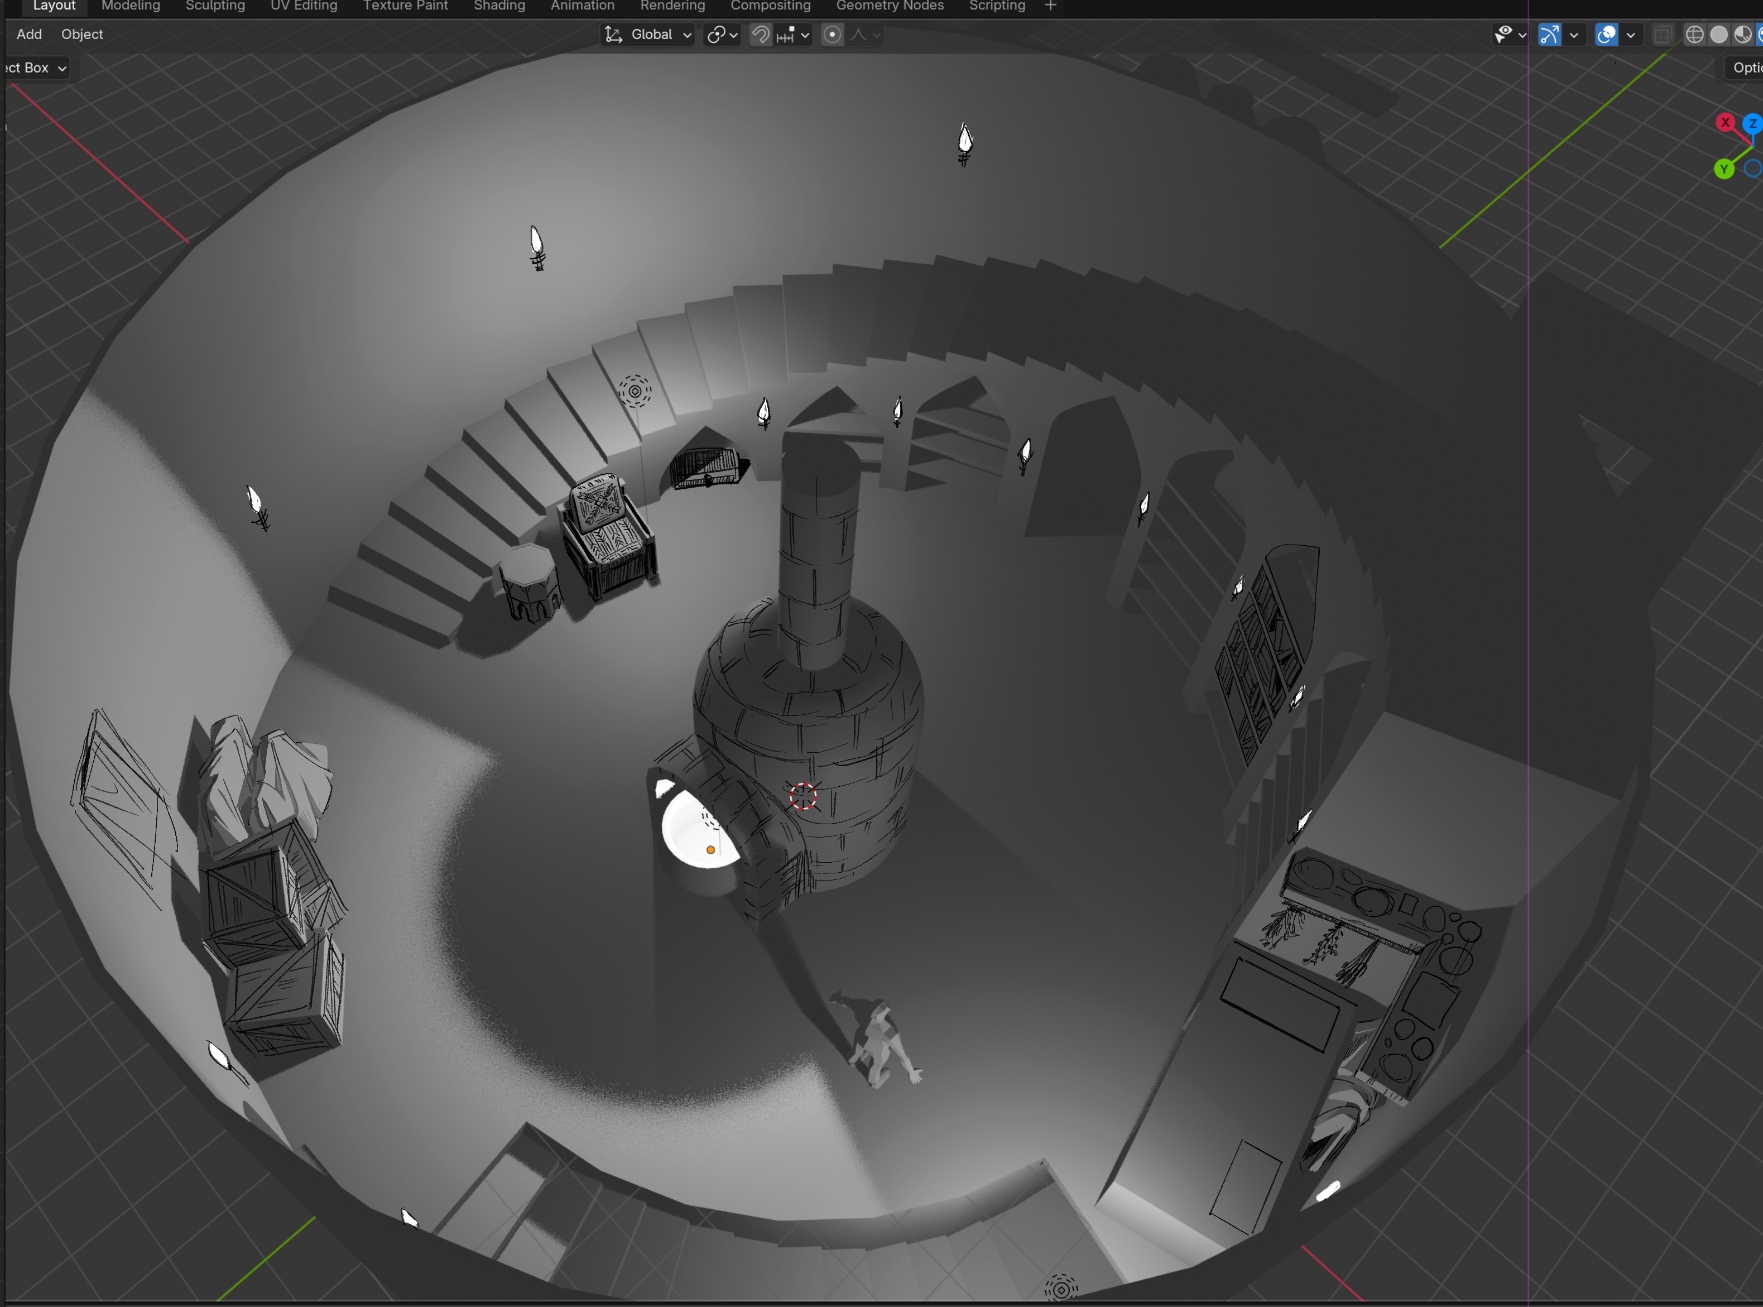The height and width of the screenshot is (1307, 1763).
Task: Switch to Material Preview shading
Action: pyautogui.click(x=1743, y=35)
